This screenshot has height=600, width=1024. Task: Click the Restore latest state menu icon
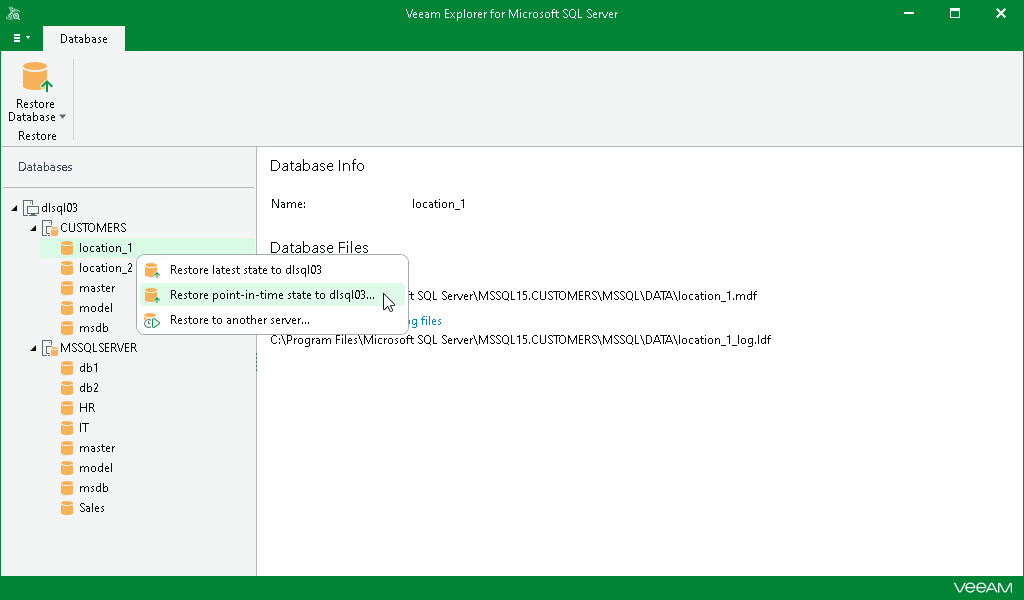pos(152,270)
